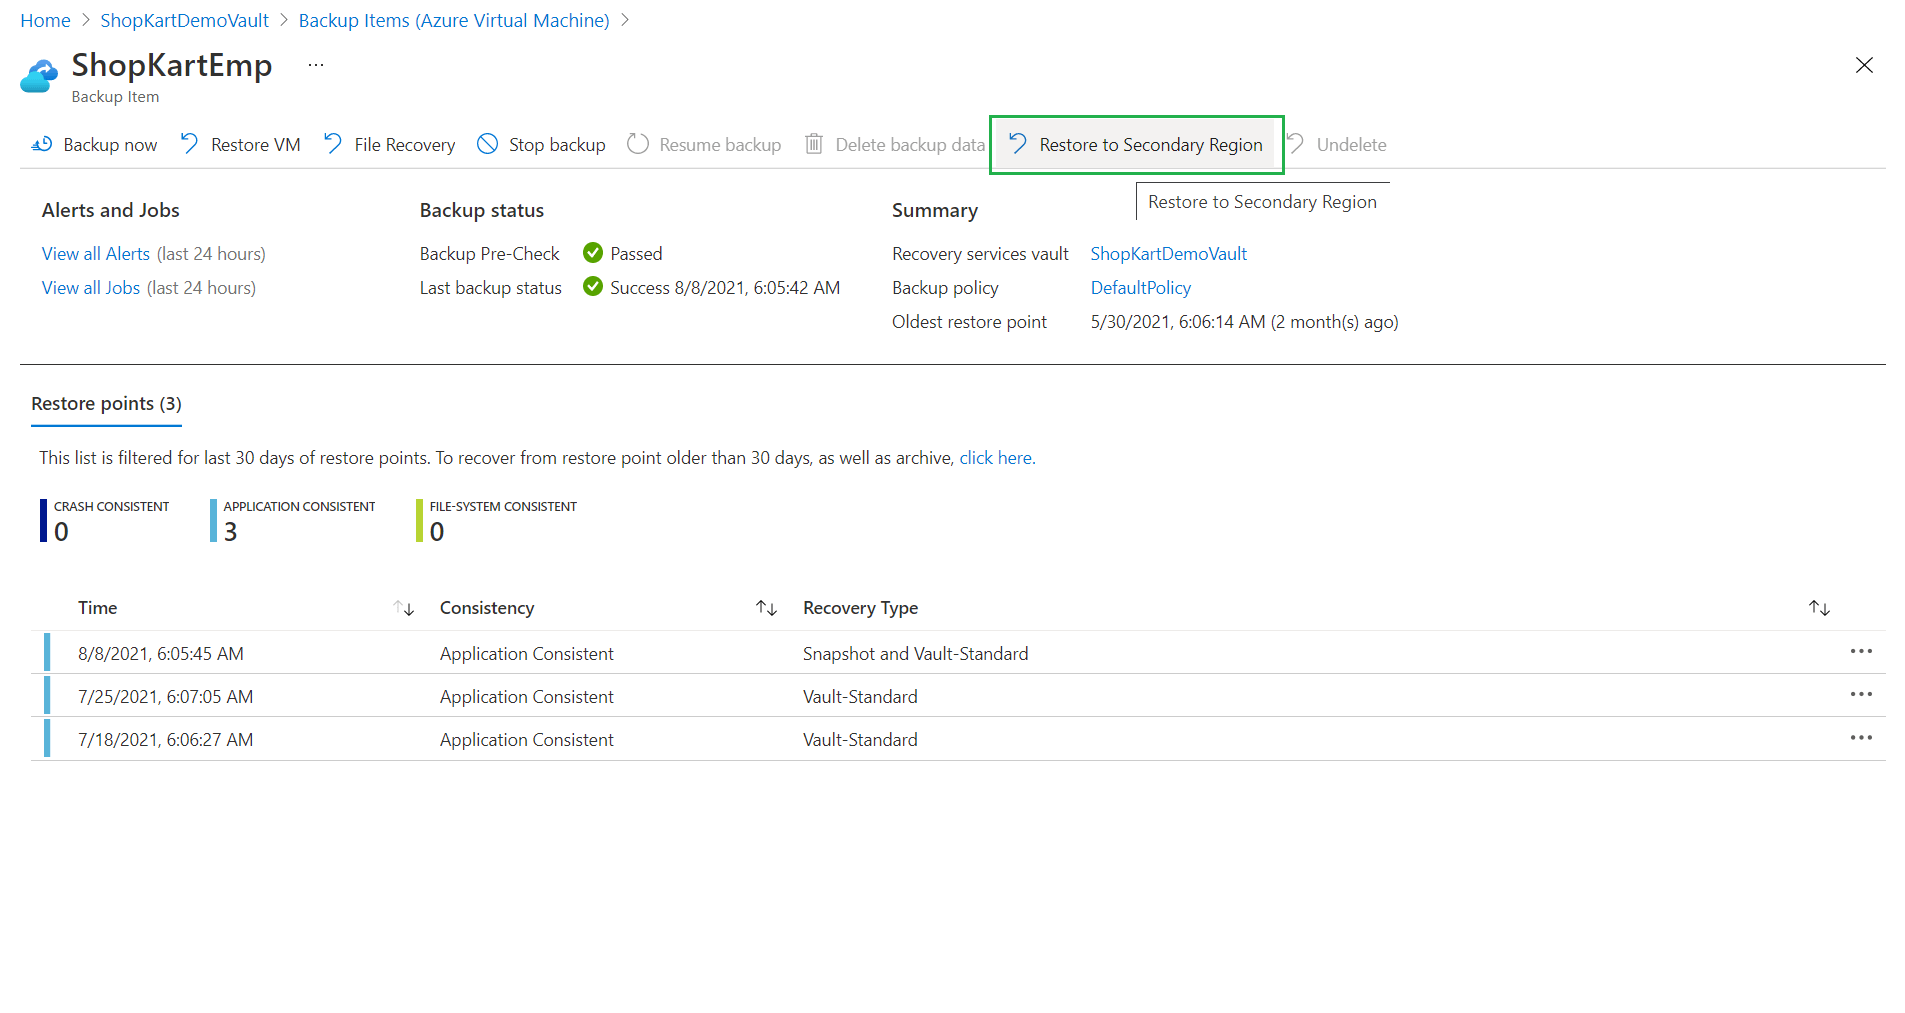The width and height of the screenshot is (1905, 1013).
Task: Close the ShopKartEmp backup item pane
Action: tap(1863, 66)
